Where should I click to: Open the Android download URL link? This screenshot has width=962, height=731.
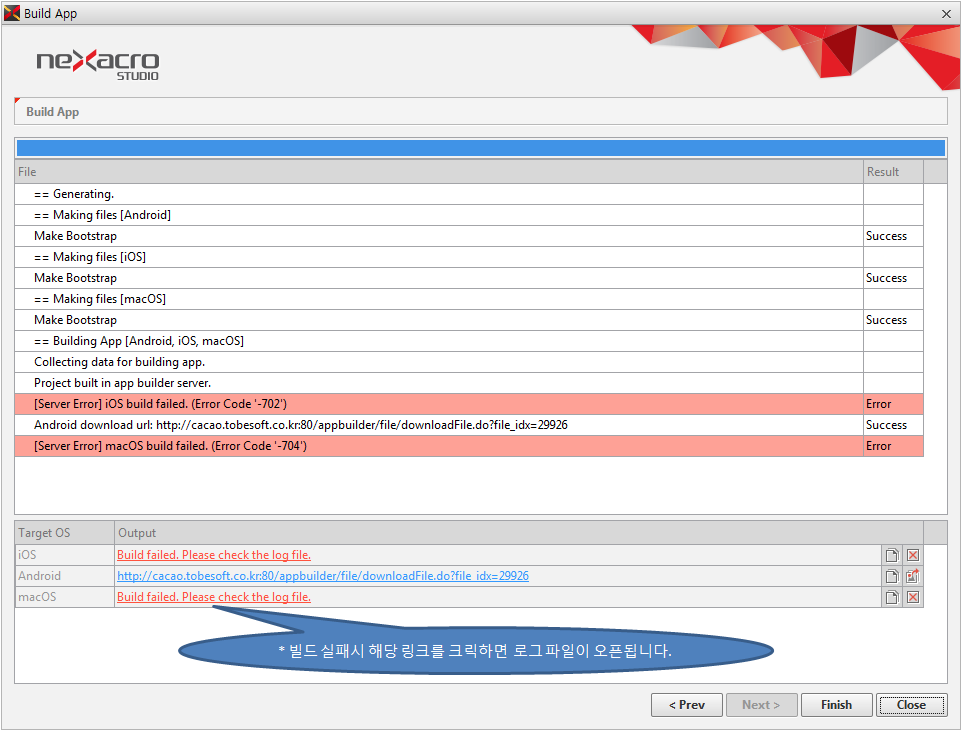pos(323,576)
